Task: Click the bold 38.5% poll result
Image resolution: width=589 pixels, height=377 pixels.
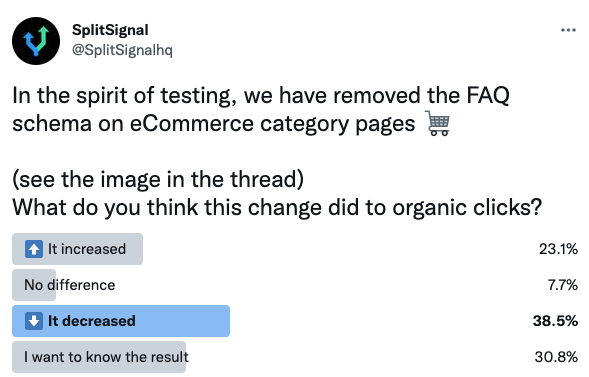Action: (555, 321)
